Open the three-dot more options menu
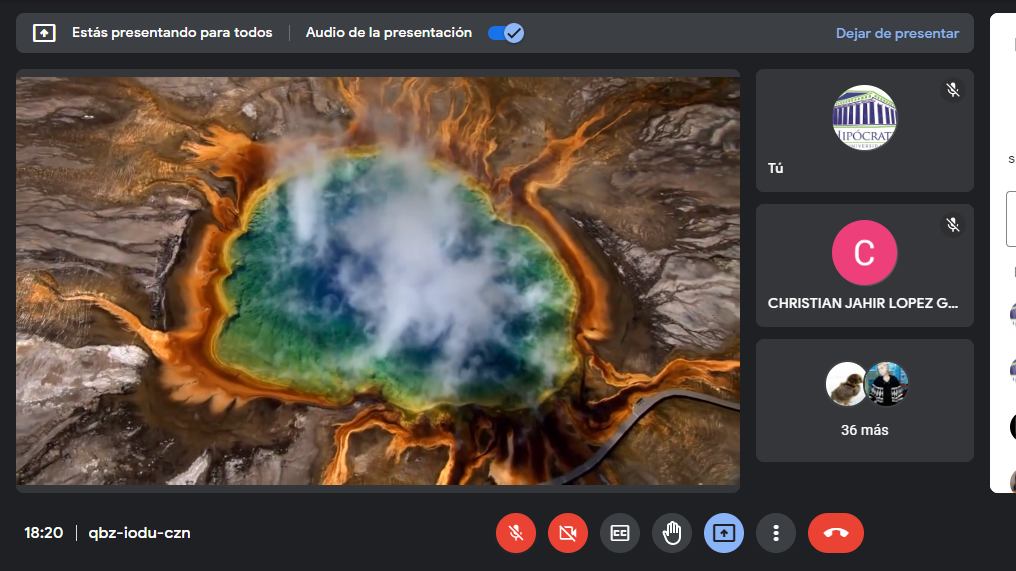The image size is (1016, 571). coord(776,533)
